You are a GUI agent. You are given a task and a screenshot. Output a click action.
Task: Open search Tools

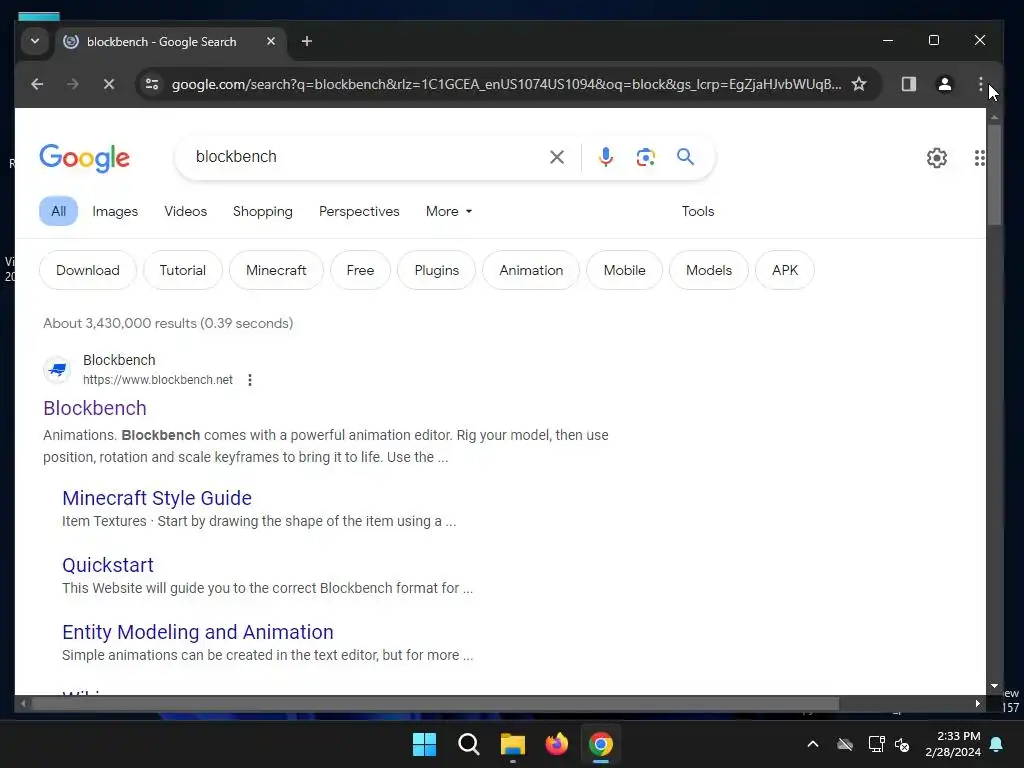pos(698,211)
